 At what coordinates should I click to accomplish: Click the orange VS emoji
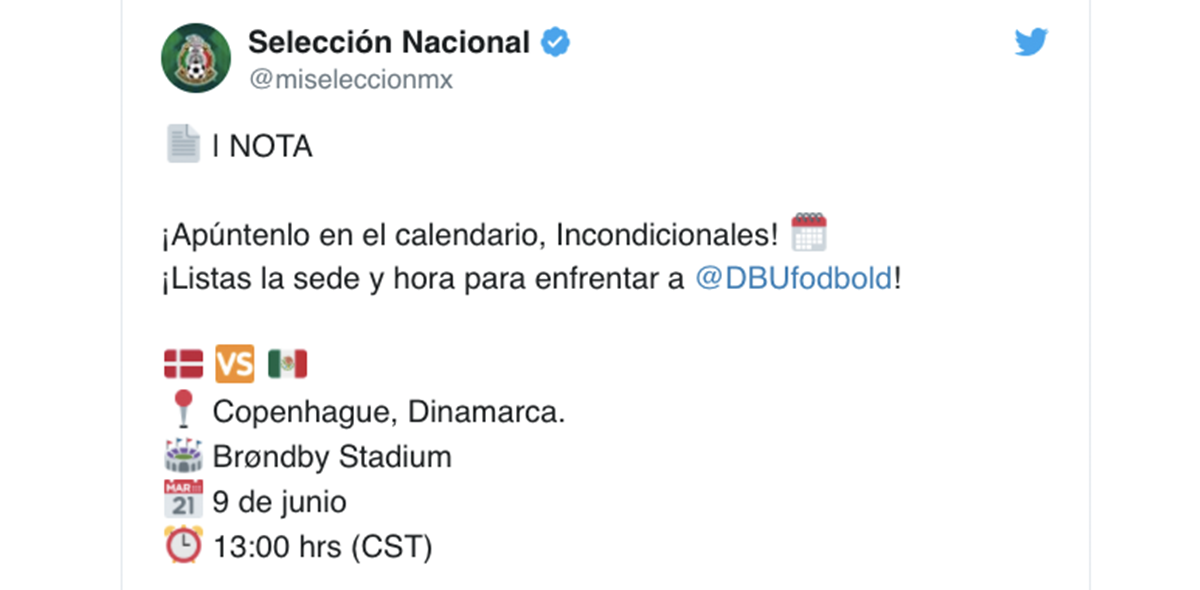(x=235, y=364)
